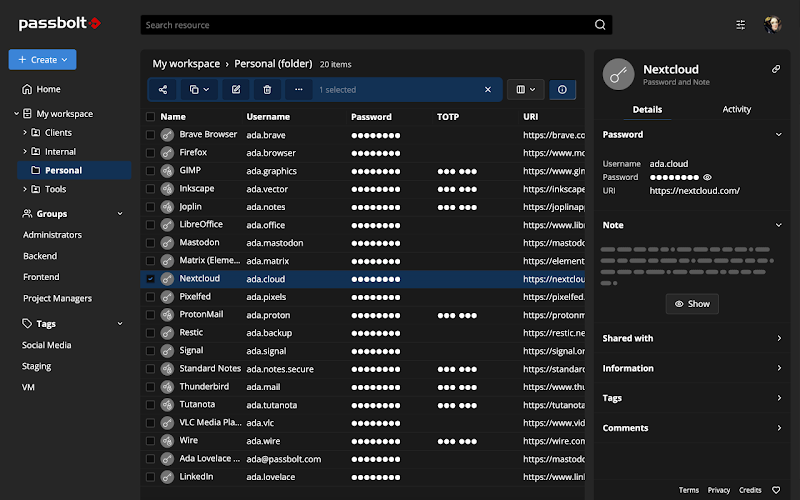Image resolution: width=800 pixels, height=500 pixels.
Task: Open the Privacy link in footer
Action: coord(718,490)
